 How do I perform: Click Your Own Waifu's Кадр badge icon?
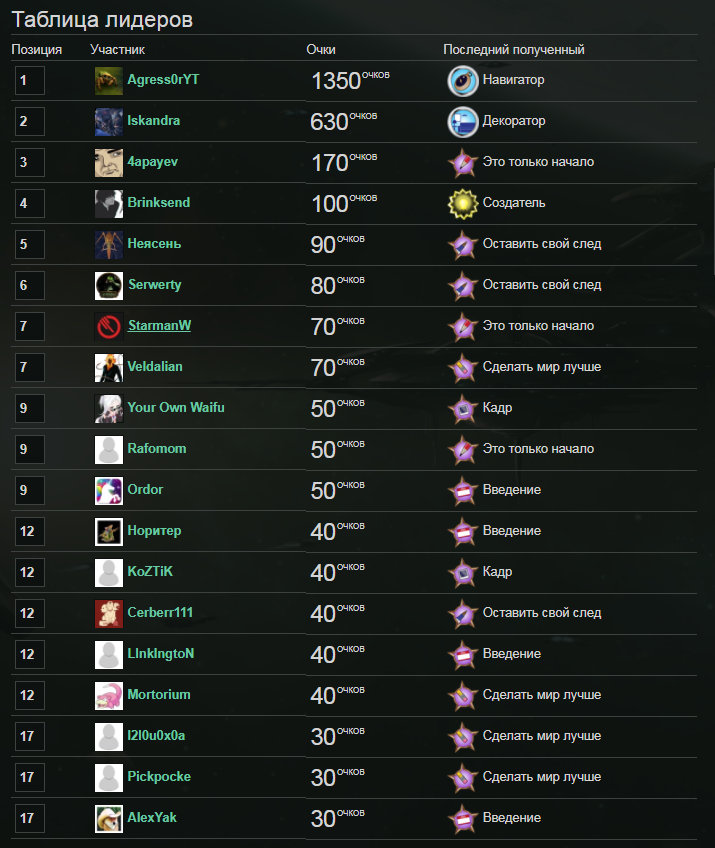point(462,408)
